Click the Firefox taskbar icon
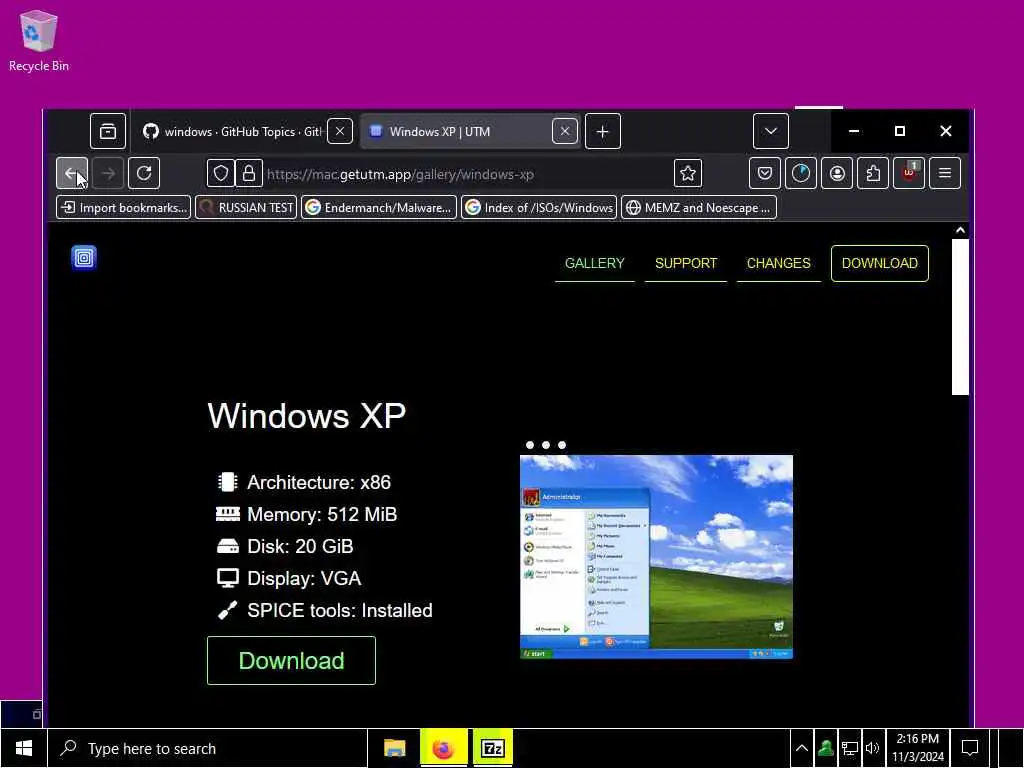Viewport: 1024px width, 768px height. [443, 748]
